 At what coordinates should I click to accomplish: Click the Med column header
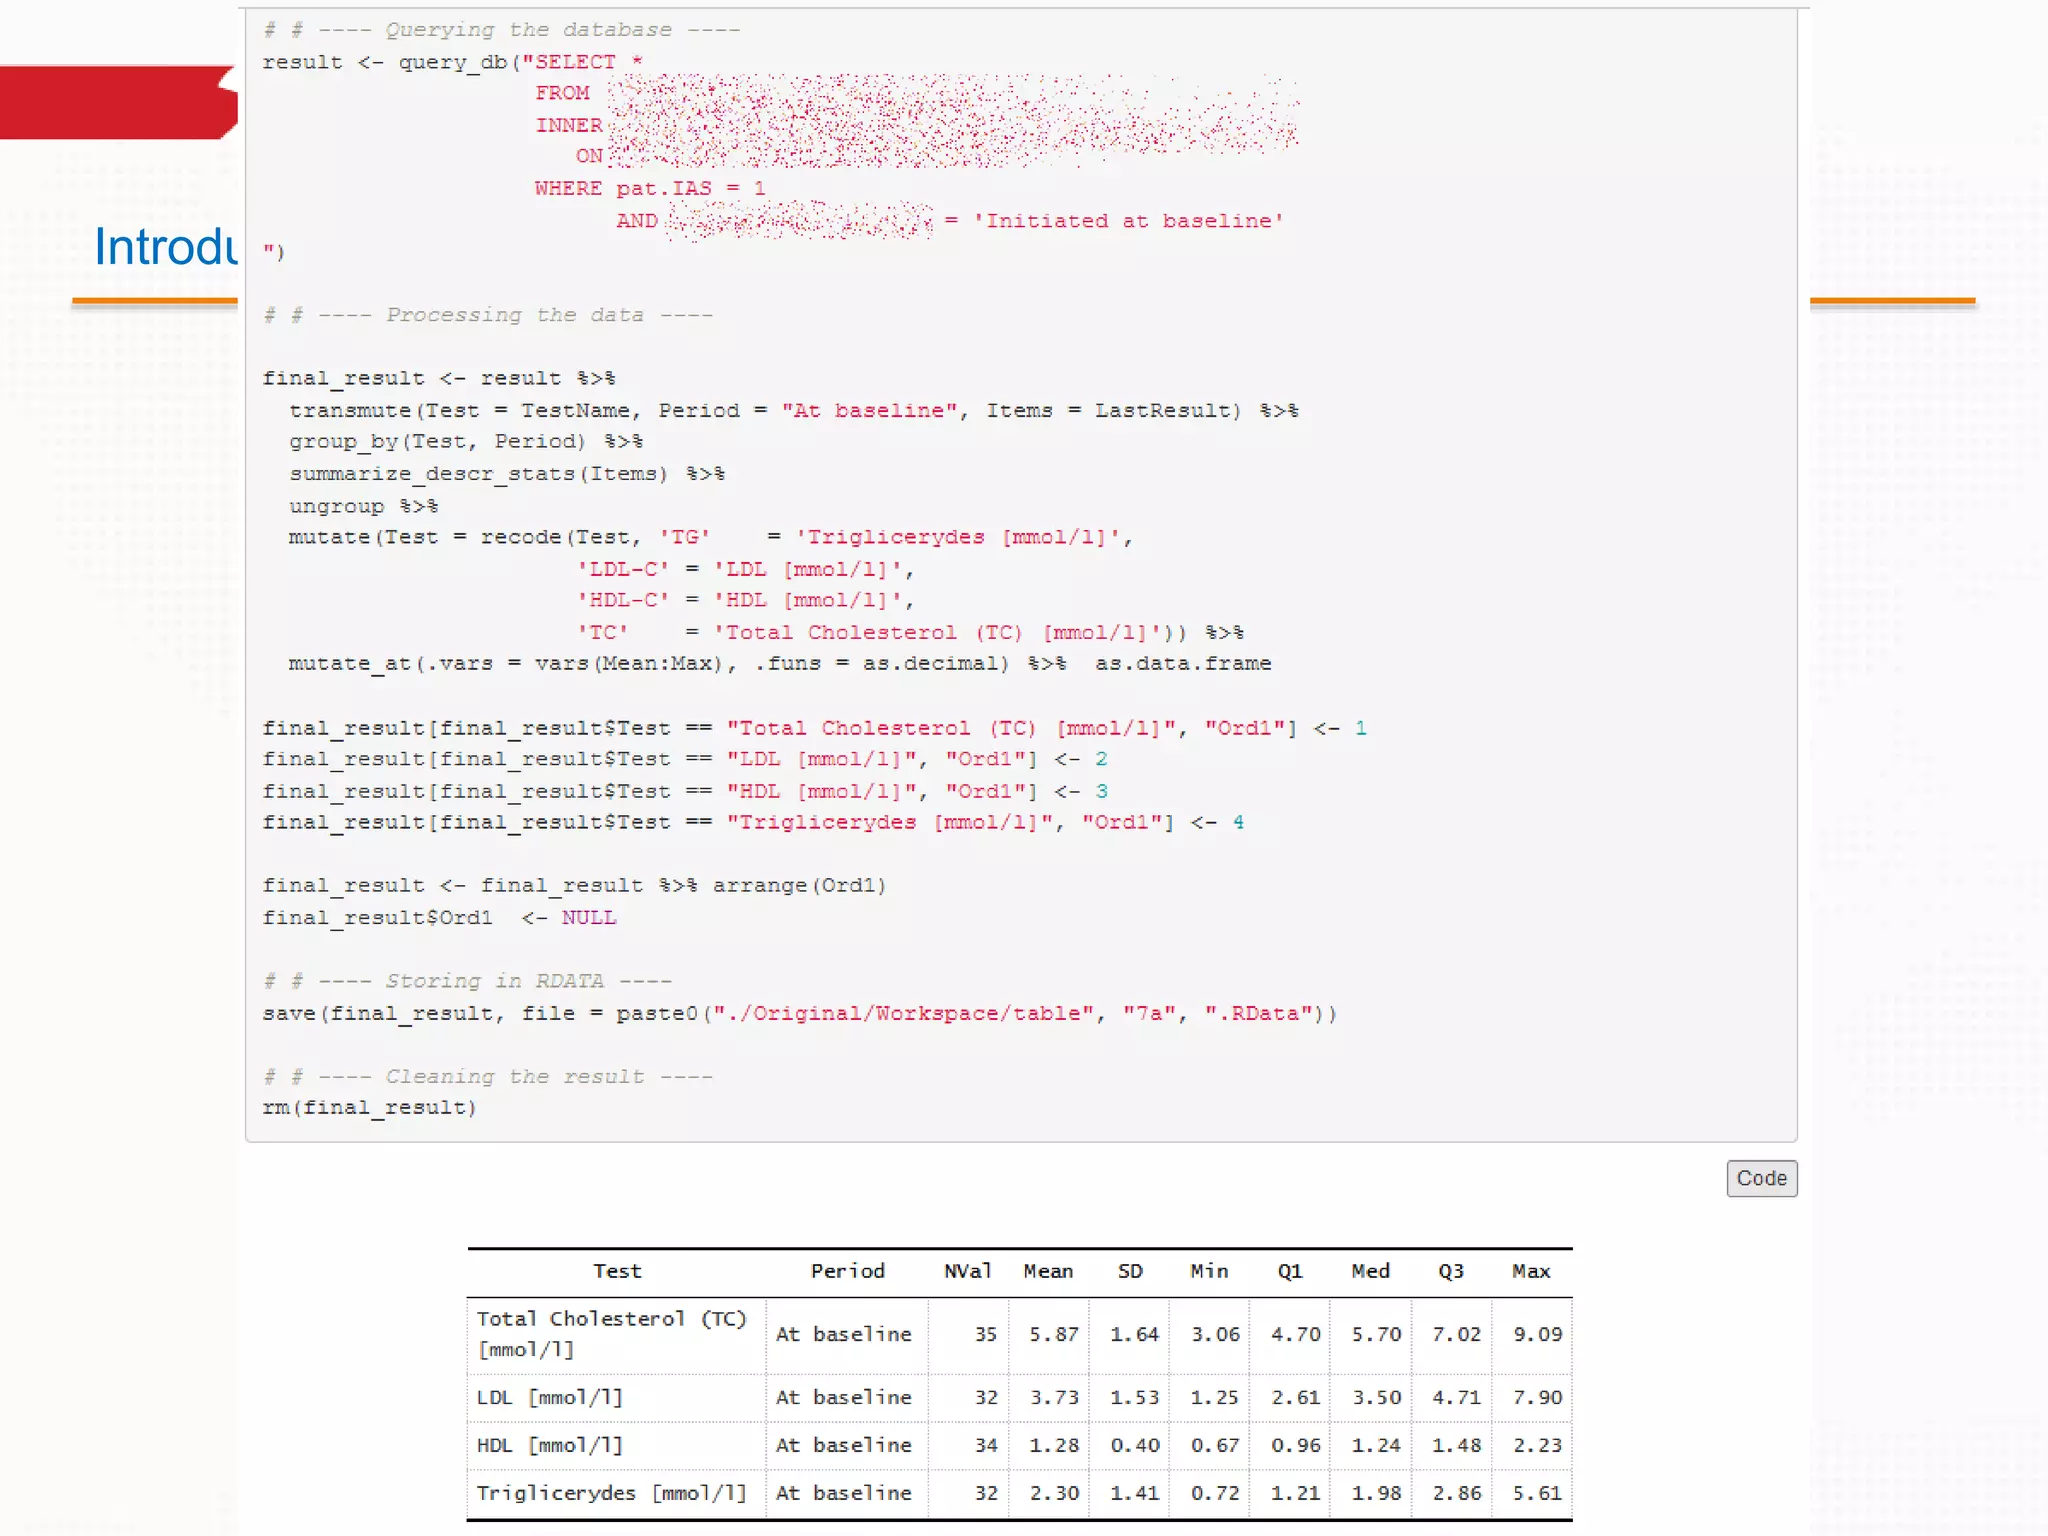[x=1370, y=1271]
